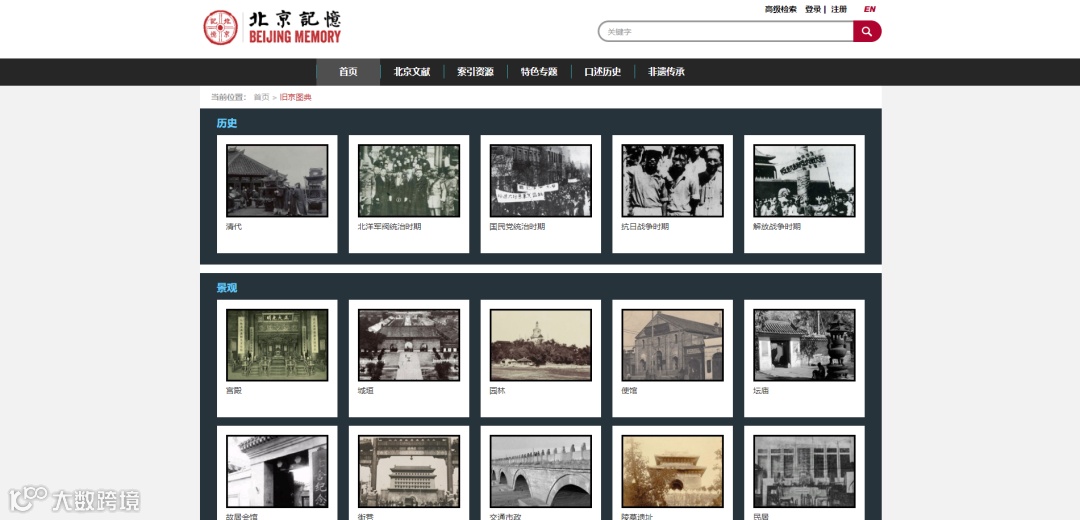1080x520 pixels.
Task: Click the 景观 section heading
Action: click(227, 288)
